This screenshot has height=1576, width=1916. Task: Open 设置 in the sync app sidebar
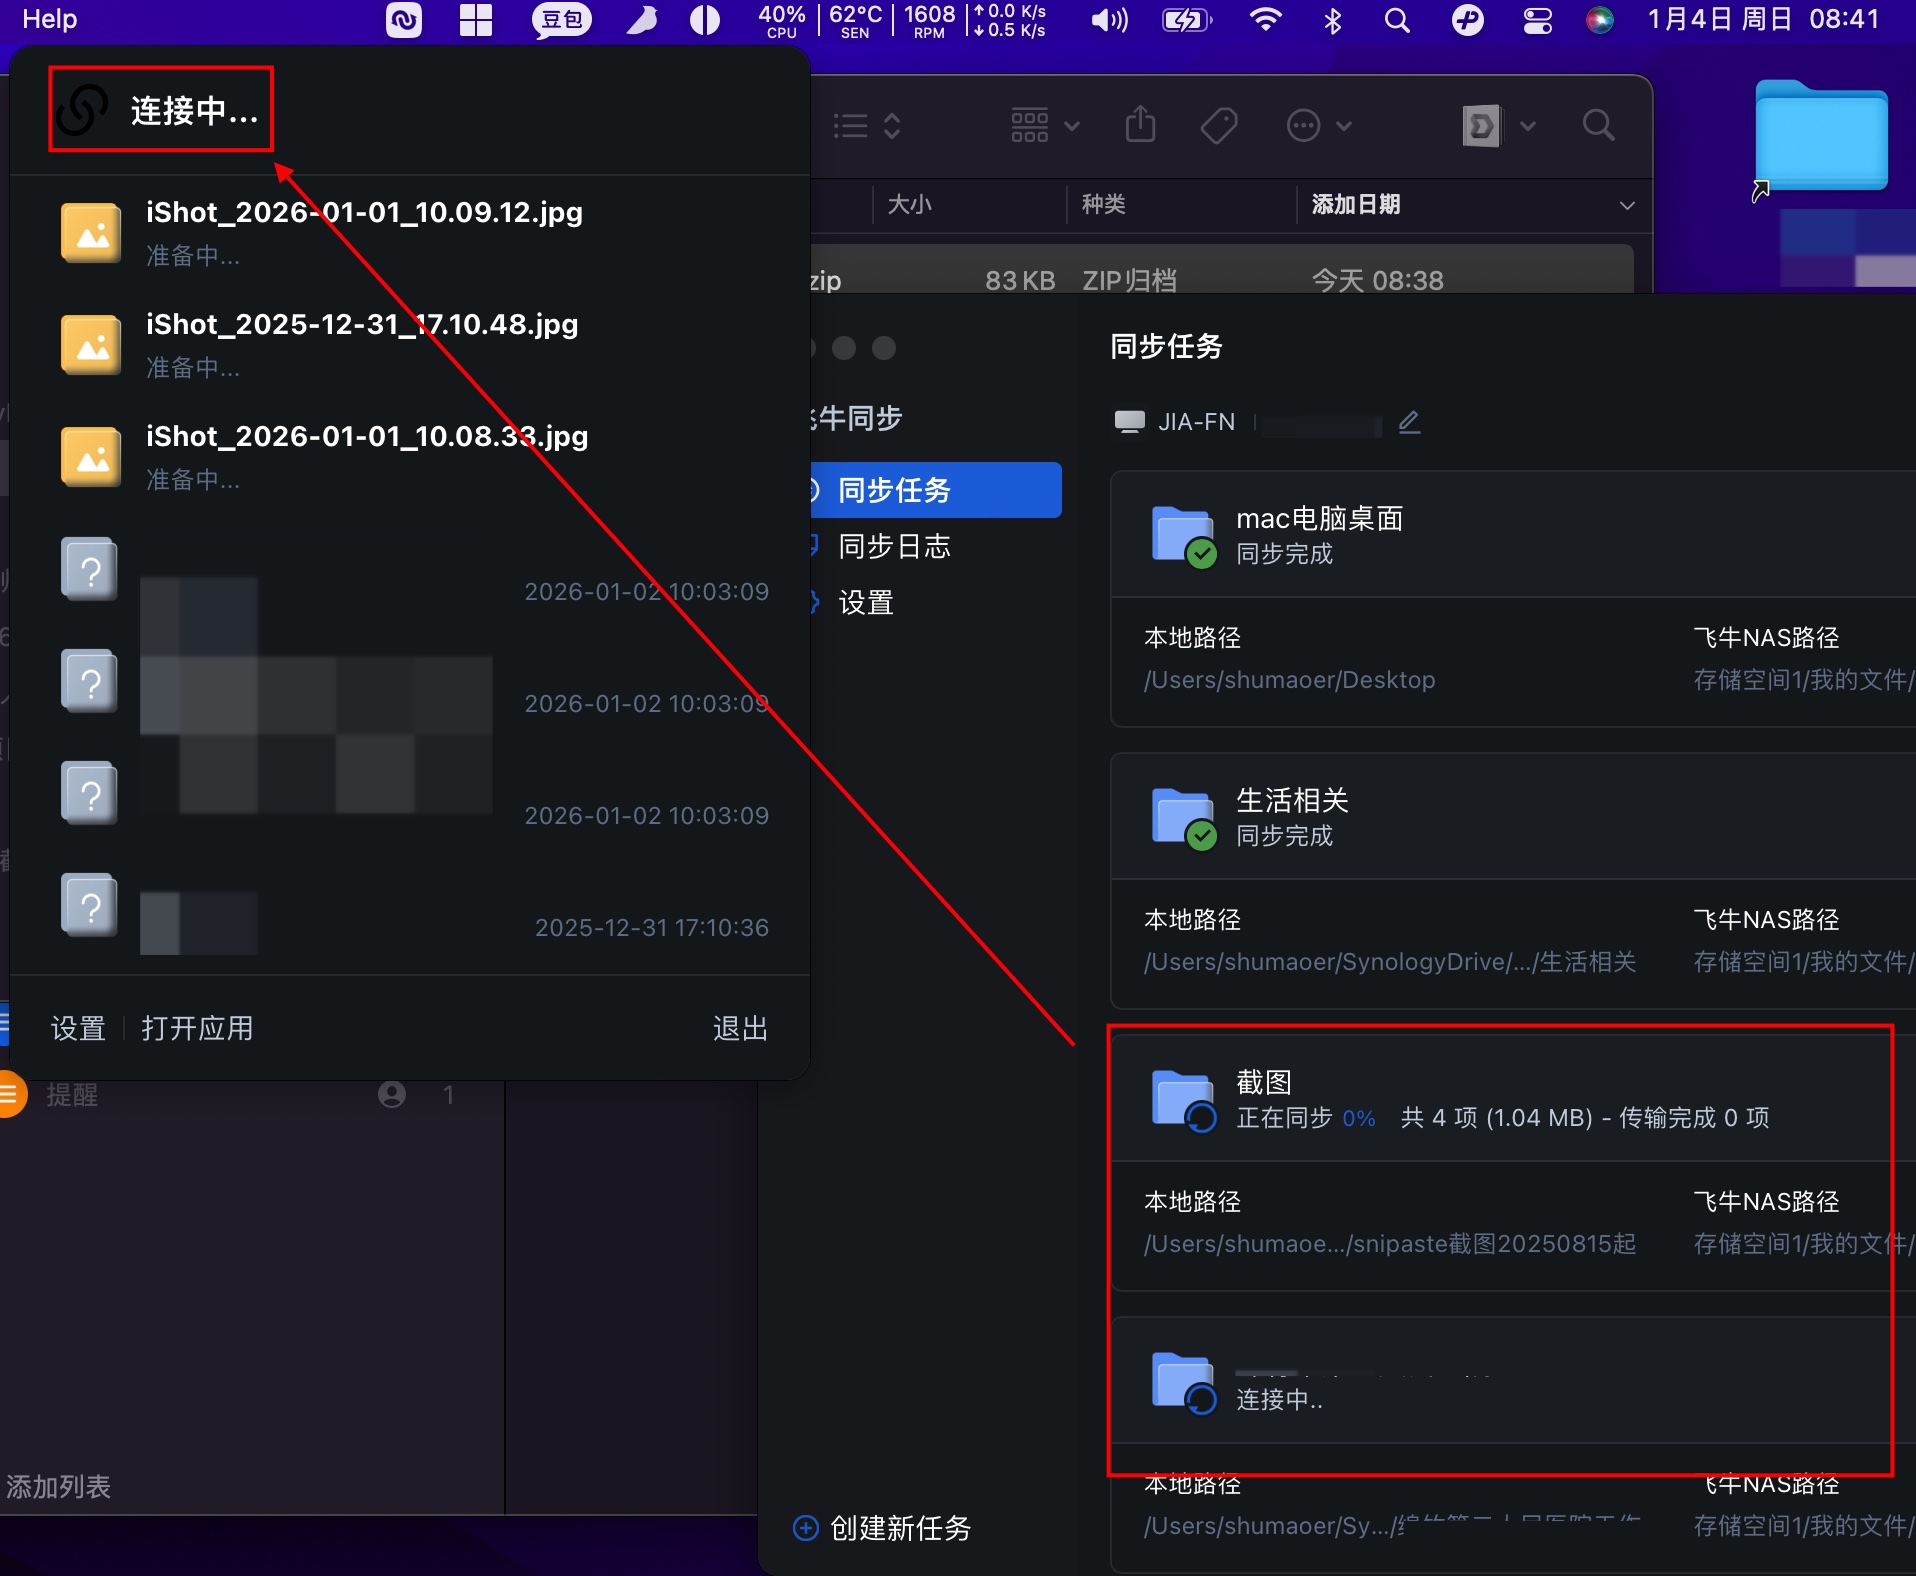(865, 602)
